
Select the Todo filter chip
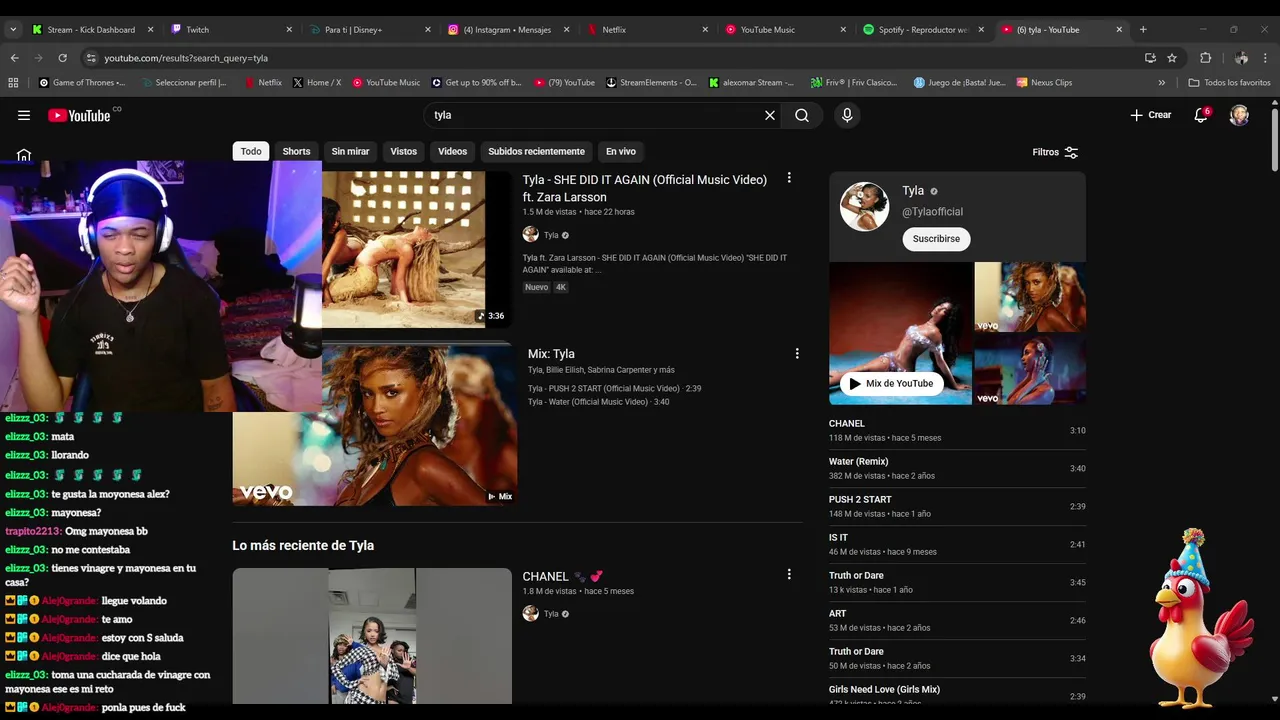pos(251,151)
